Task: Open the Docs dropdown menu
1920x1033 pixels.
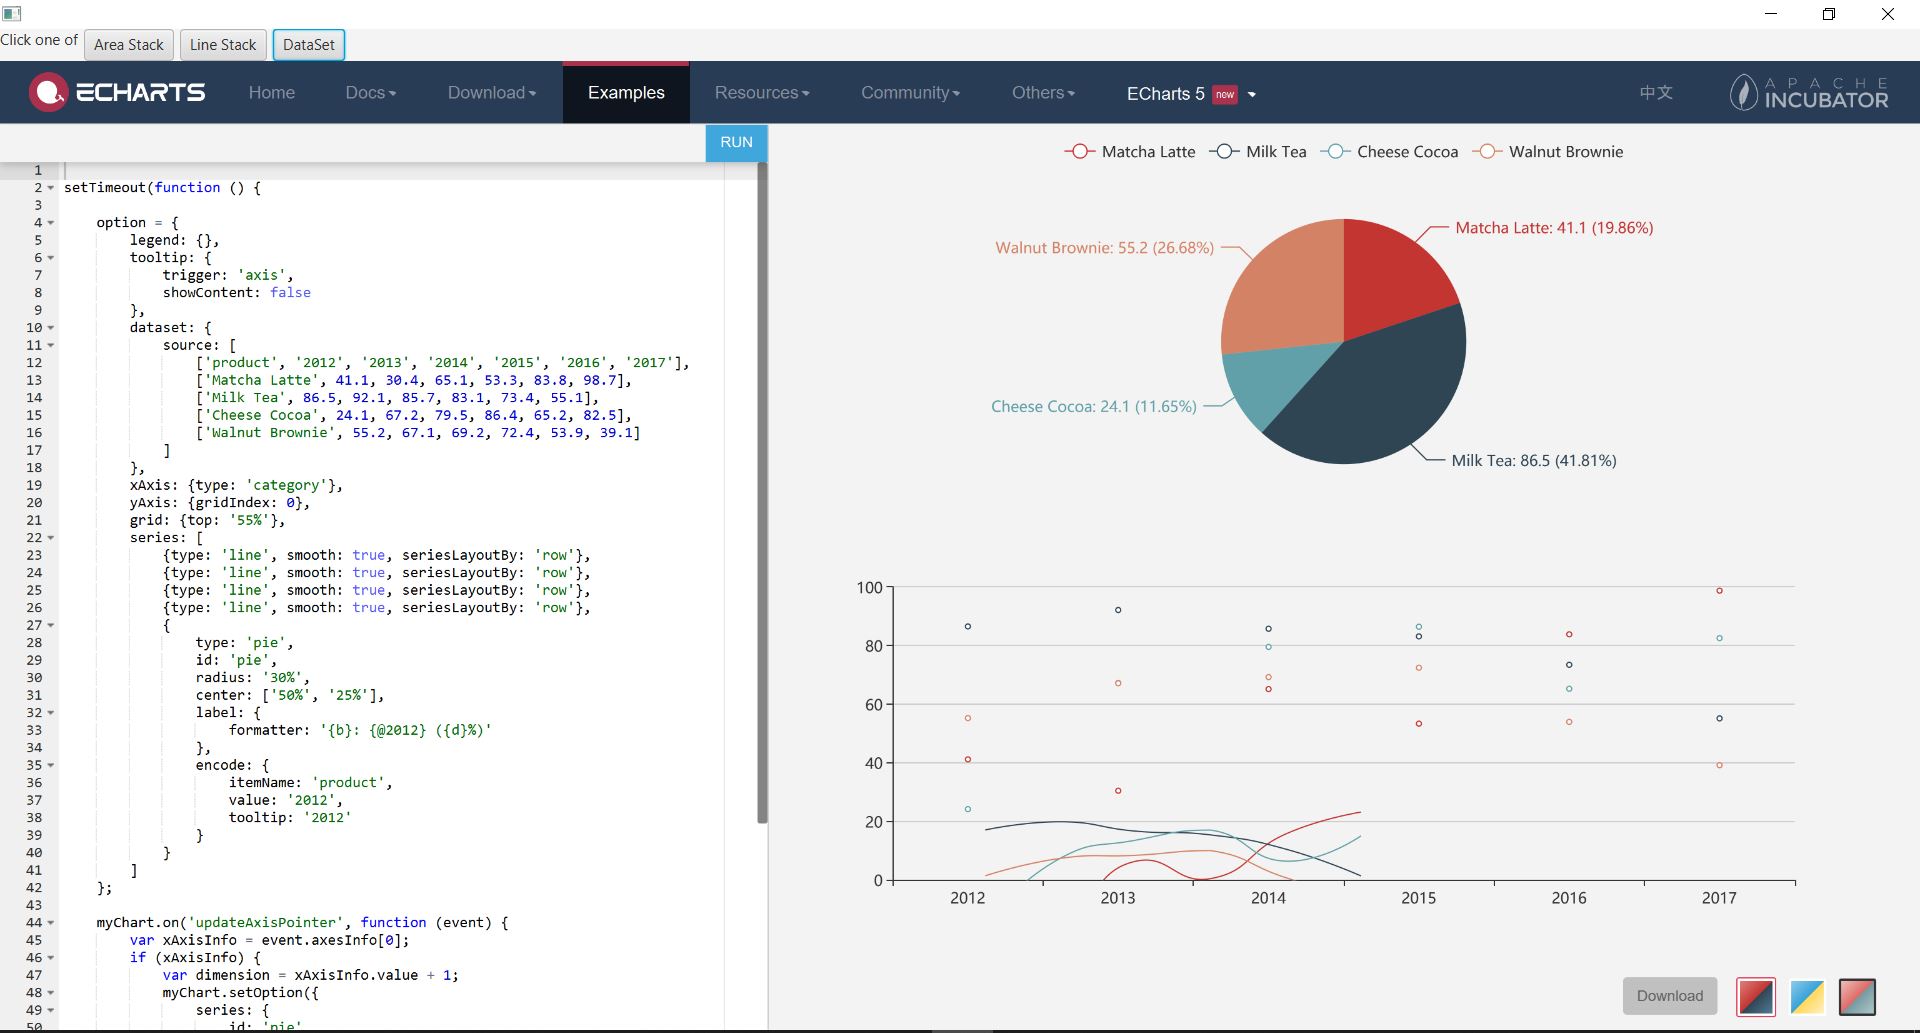Action: coord(370,93)
